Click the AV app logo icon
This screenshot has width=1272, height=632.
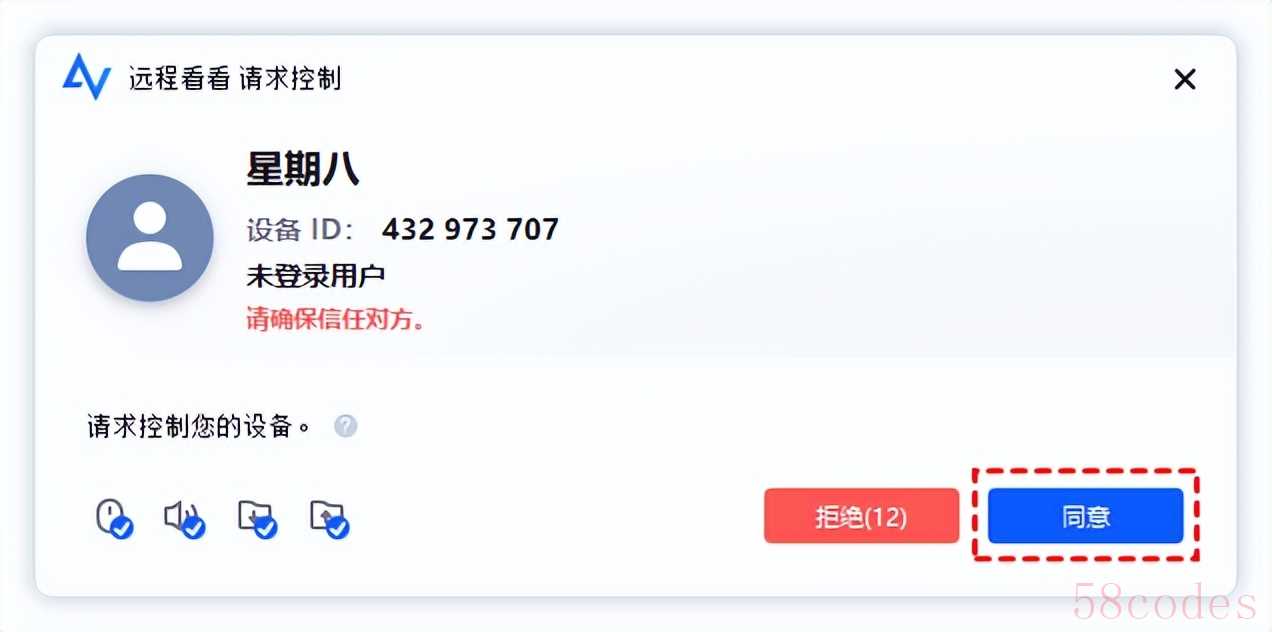pos(86,77)
